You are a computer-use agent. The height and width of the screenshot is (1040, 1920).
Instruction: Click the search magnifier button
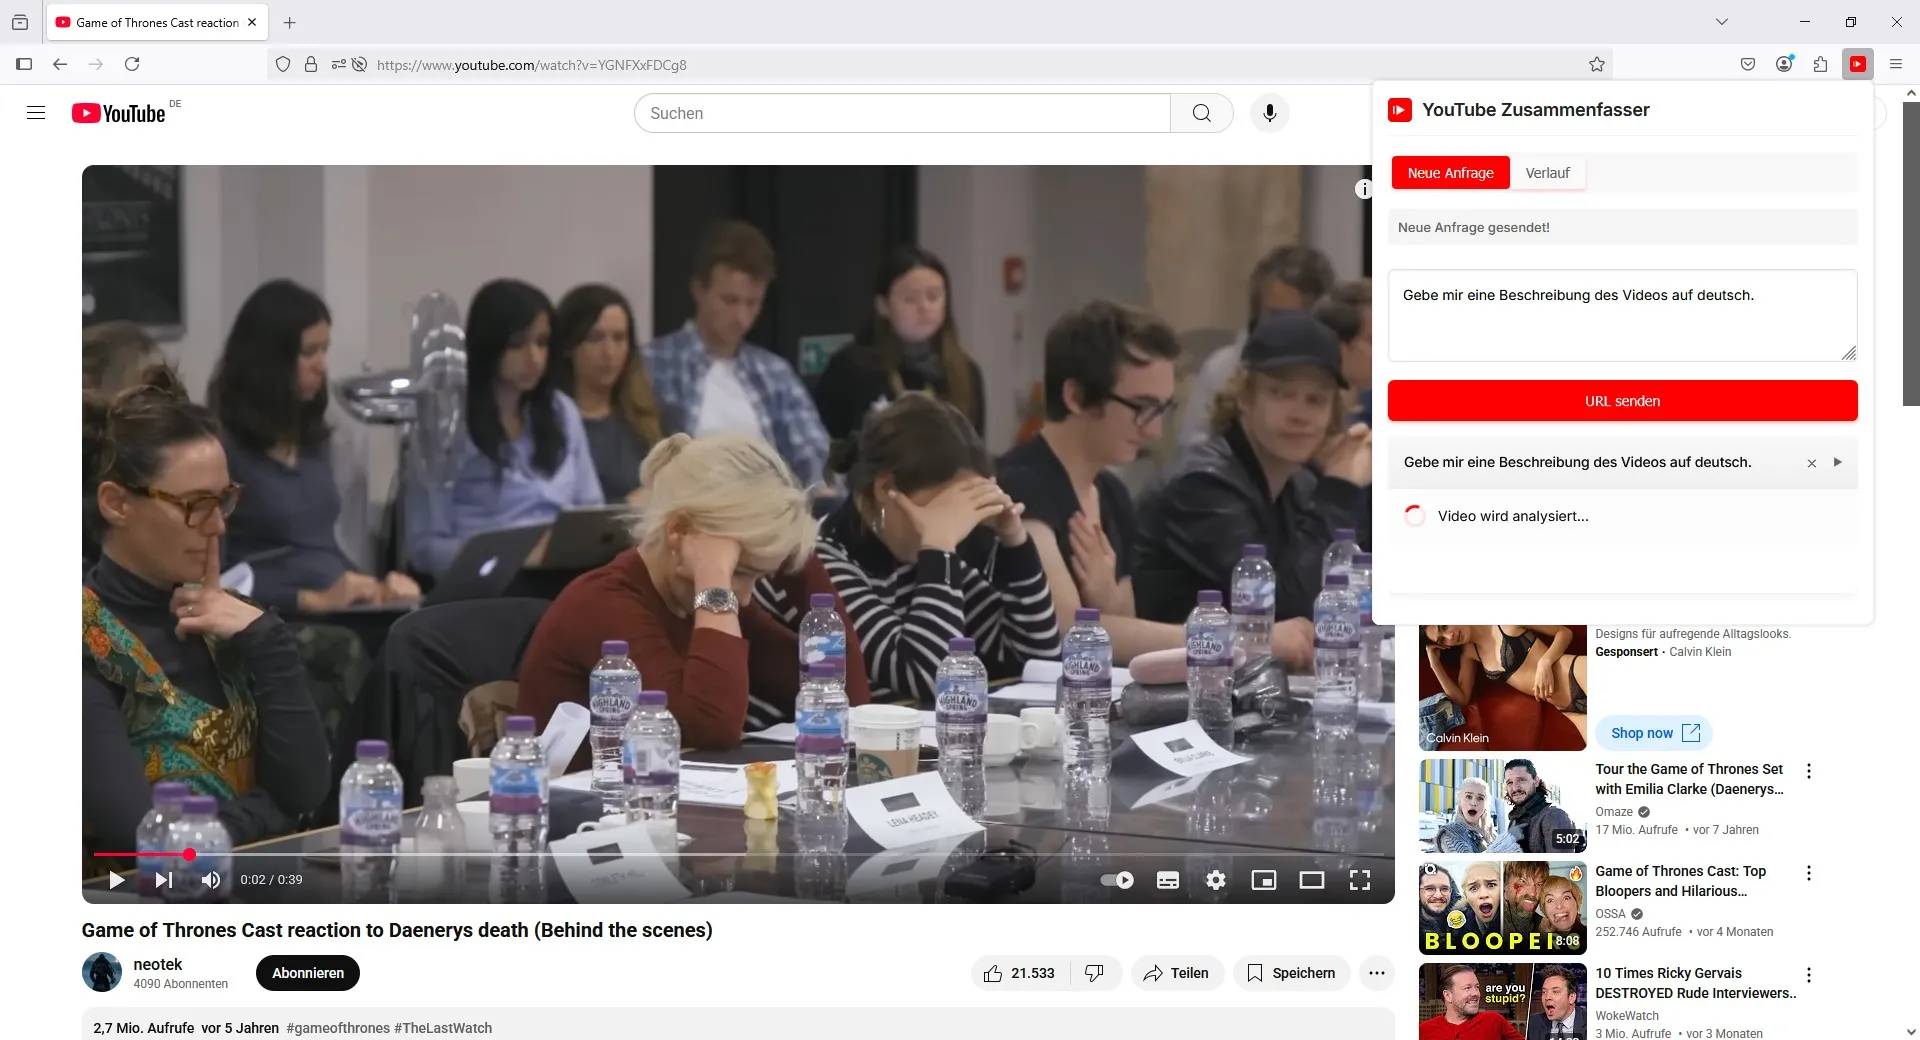[x=1201, y=113]
